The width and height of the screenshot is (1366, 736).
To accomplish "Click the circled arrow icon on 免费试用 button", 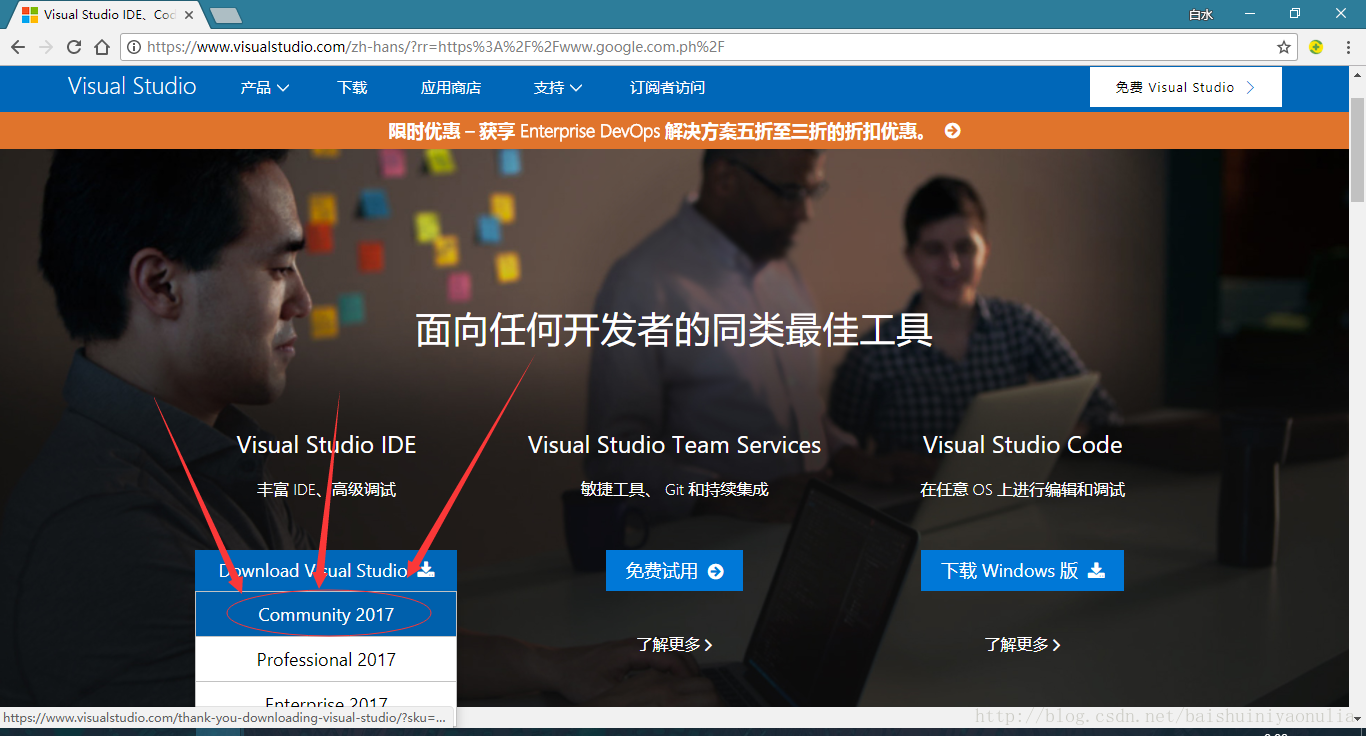I will point(715,571).
